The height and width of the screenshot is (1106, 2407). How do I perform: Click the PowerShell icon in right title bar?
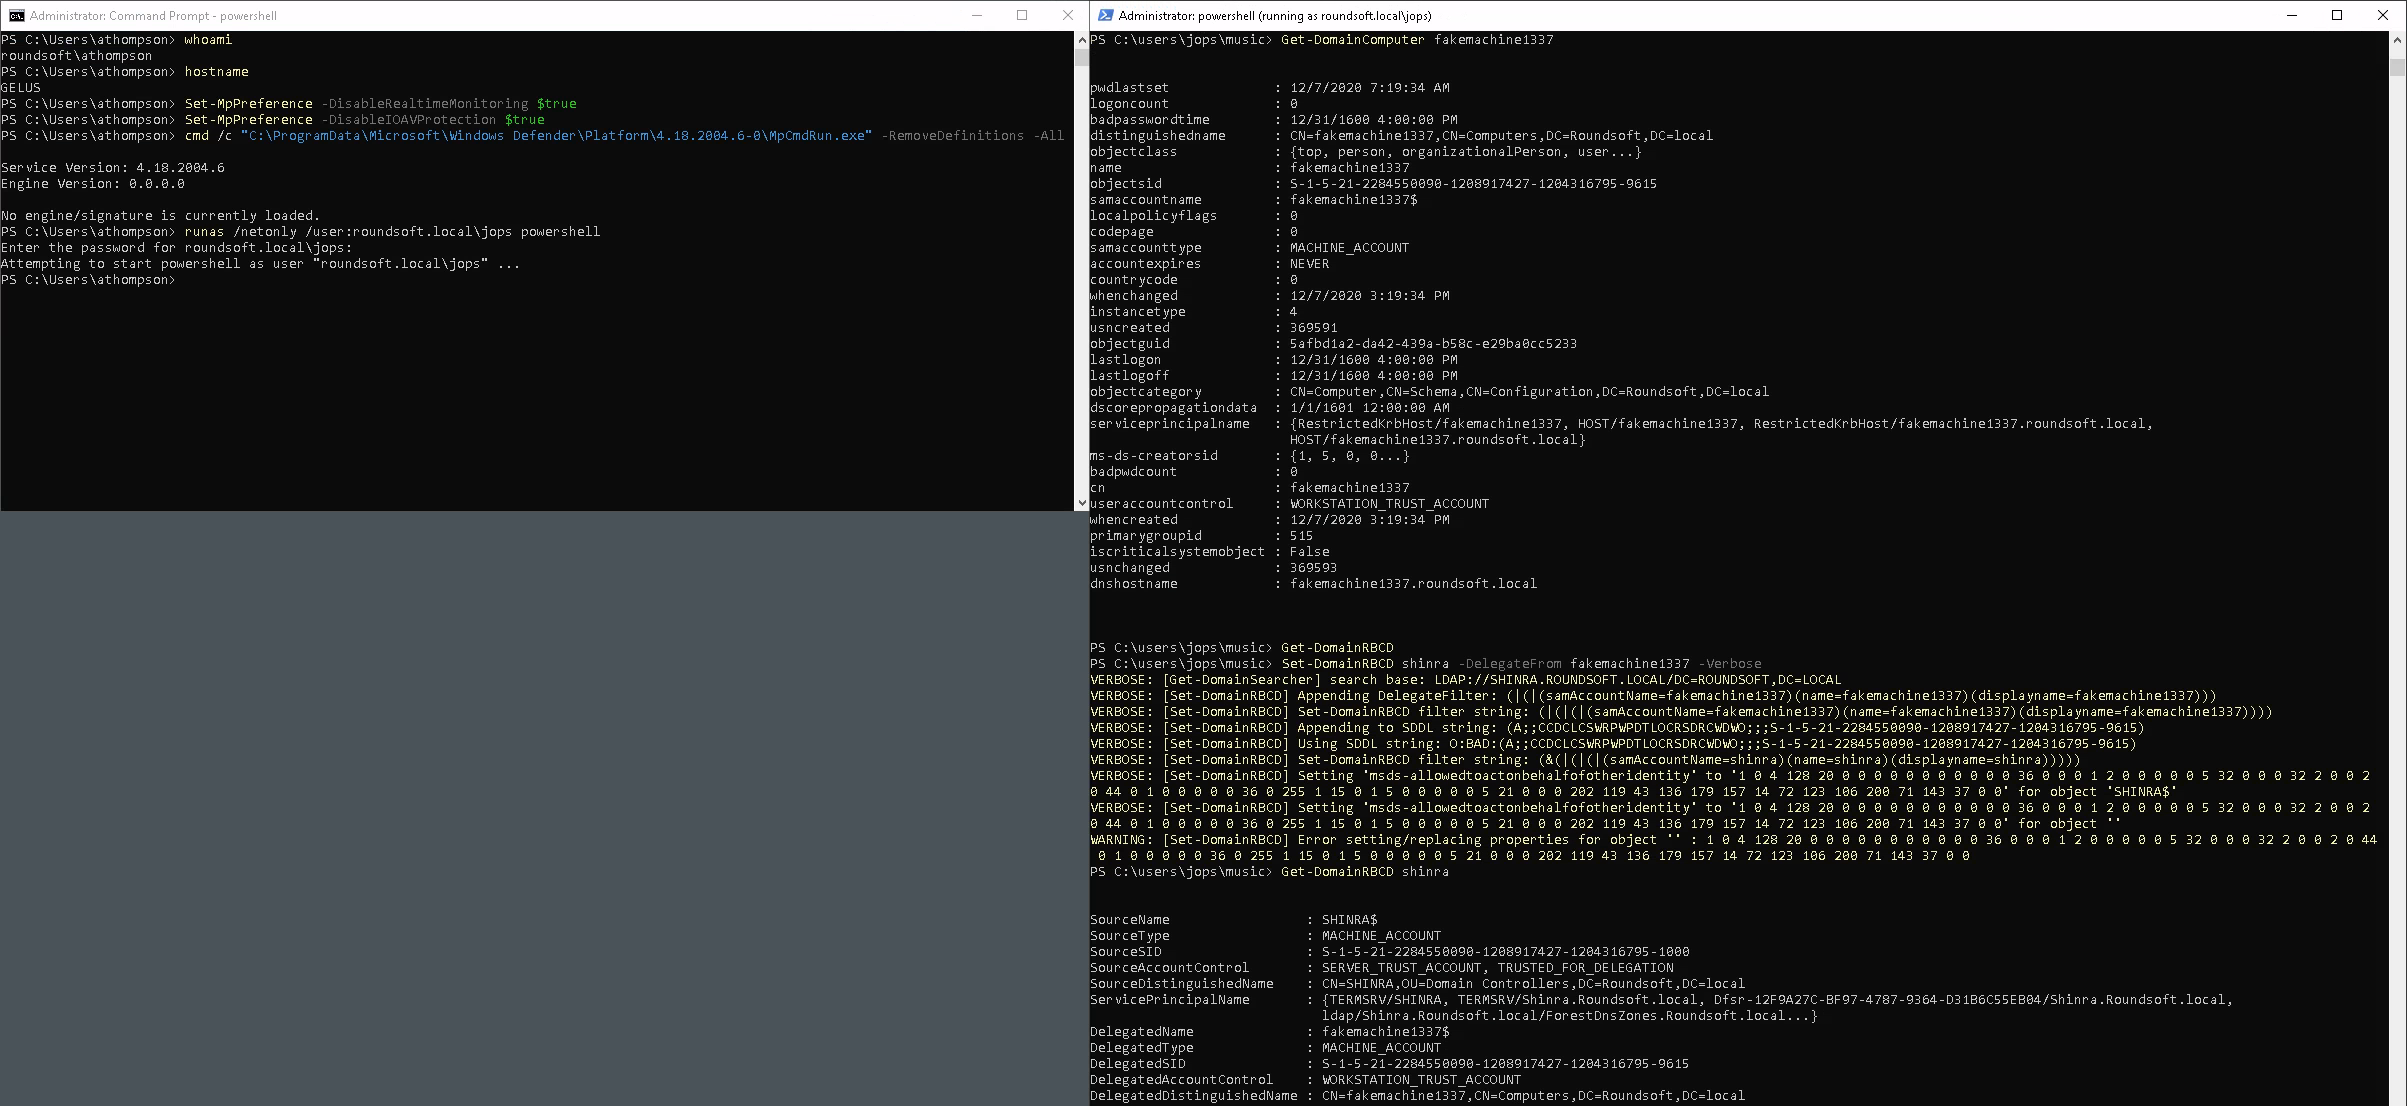[1105, 15]
